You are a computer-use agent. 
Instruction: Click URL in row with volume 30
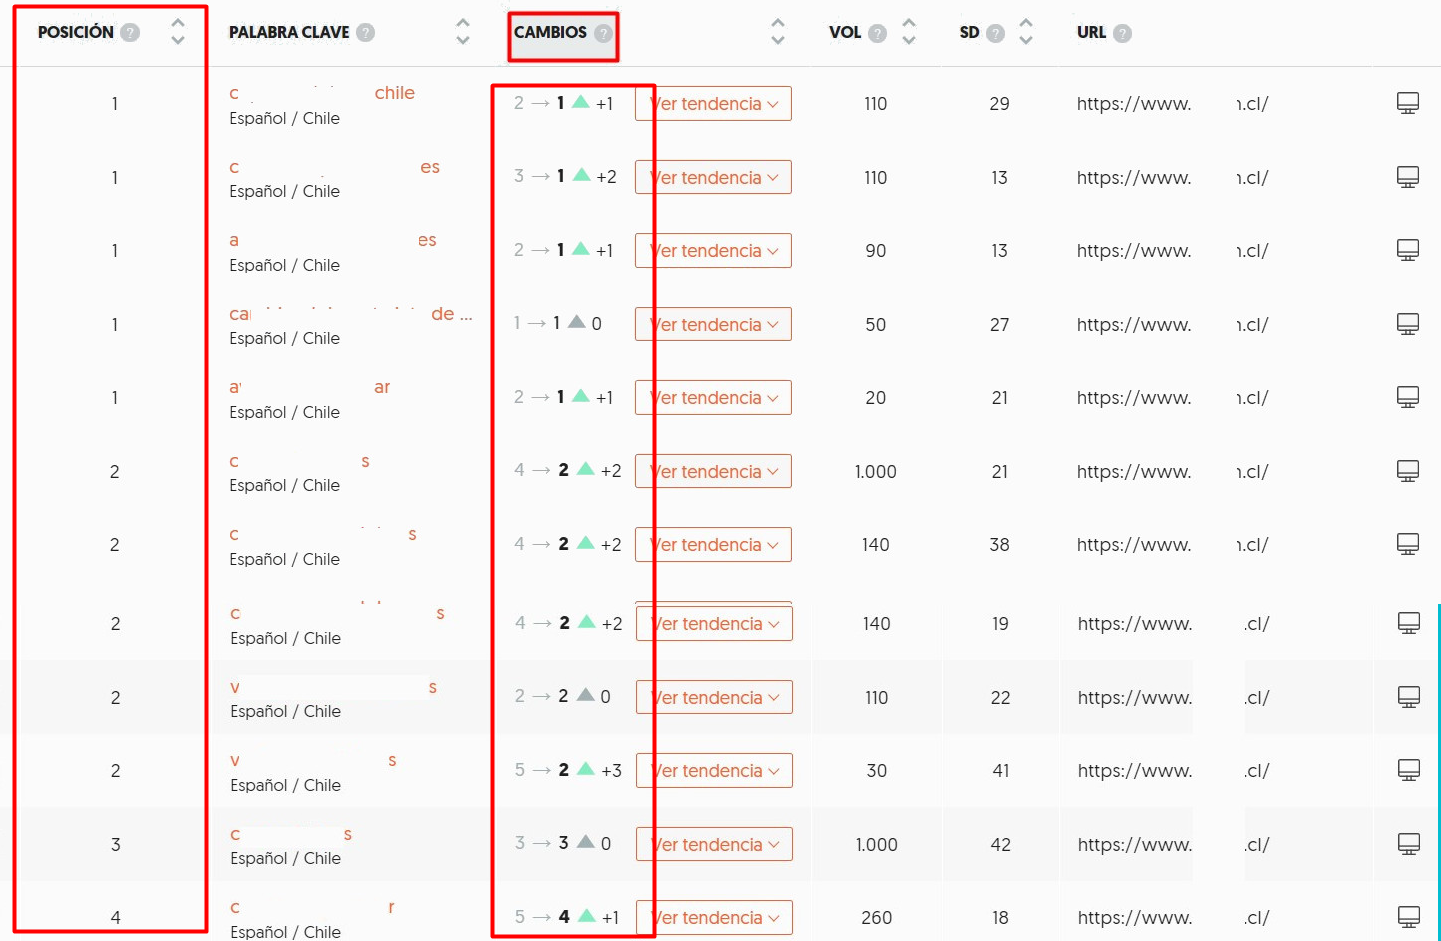pos(1173,771)
